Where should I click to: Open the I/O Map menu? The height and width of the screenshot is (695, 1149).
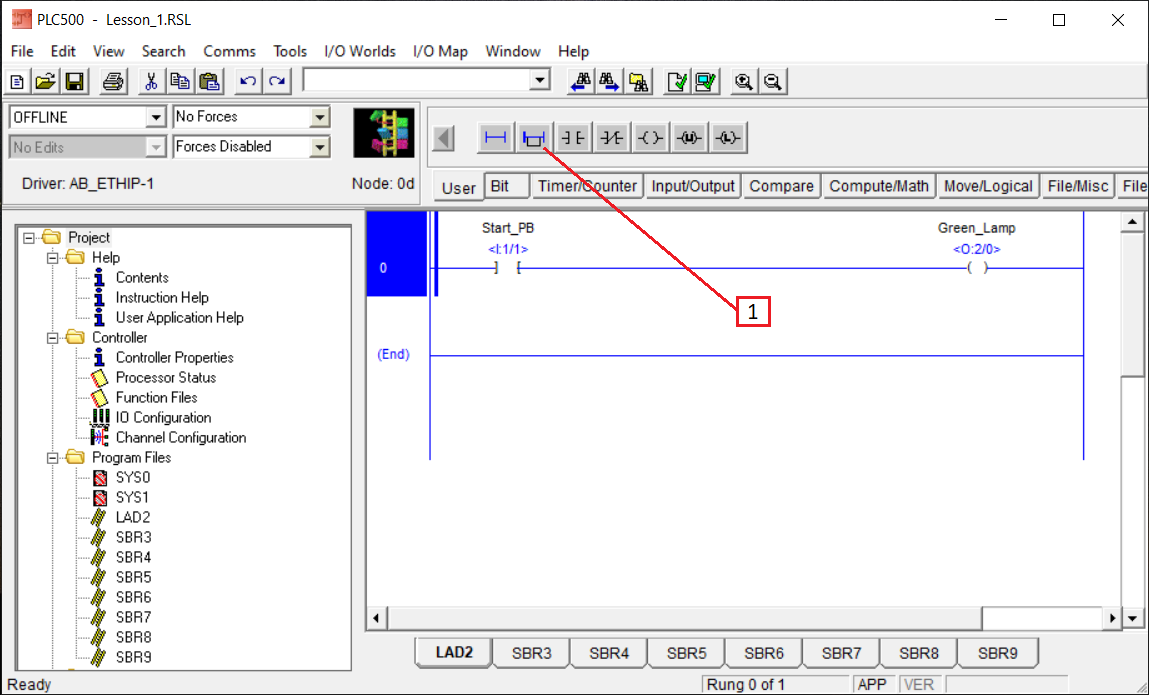(440, 51)
